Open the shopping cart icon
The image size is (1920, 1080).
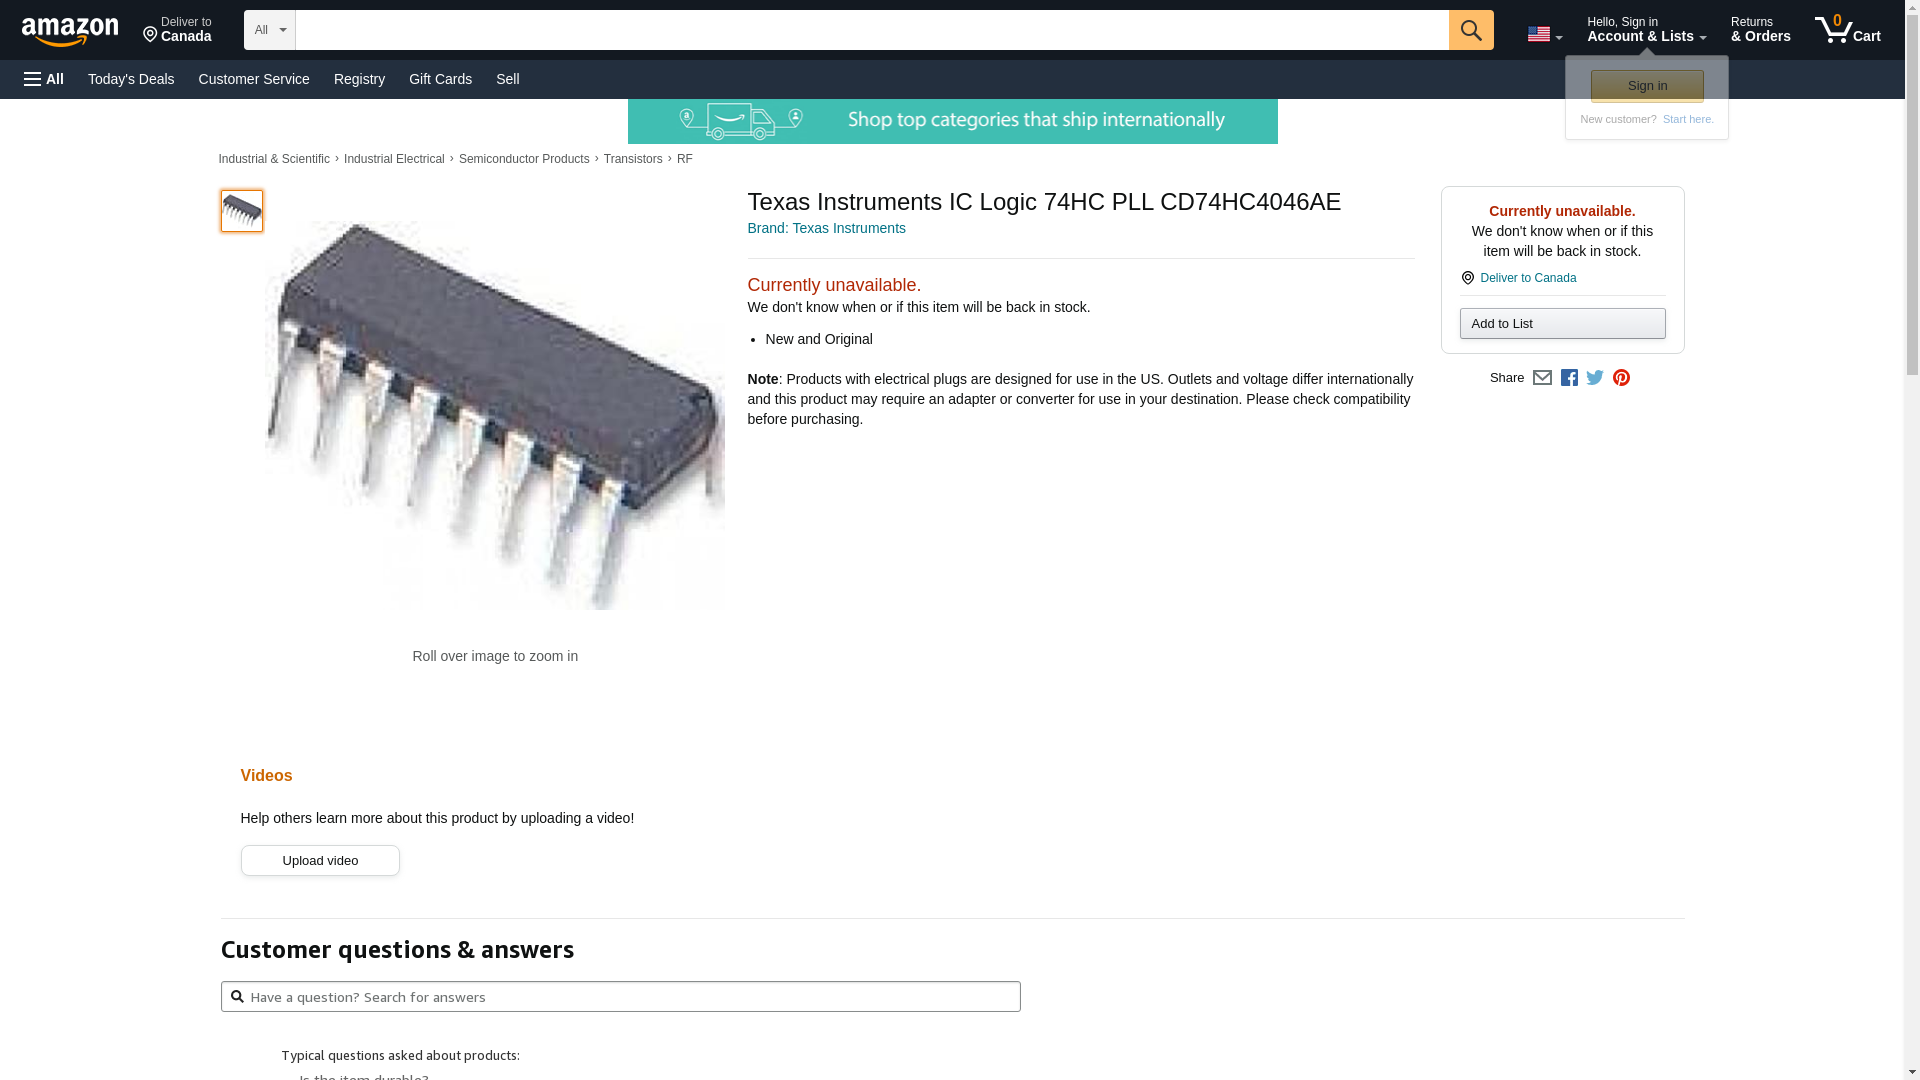point(1847,30)
